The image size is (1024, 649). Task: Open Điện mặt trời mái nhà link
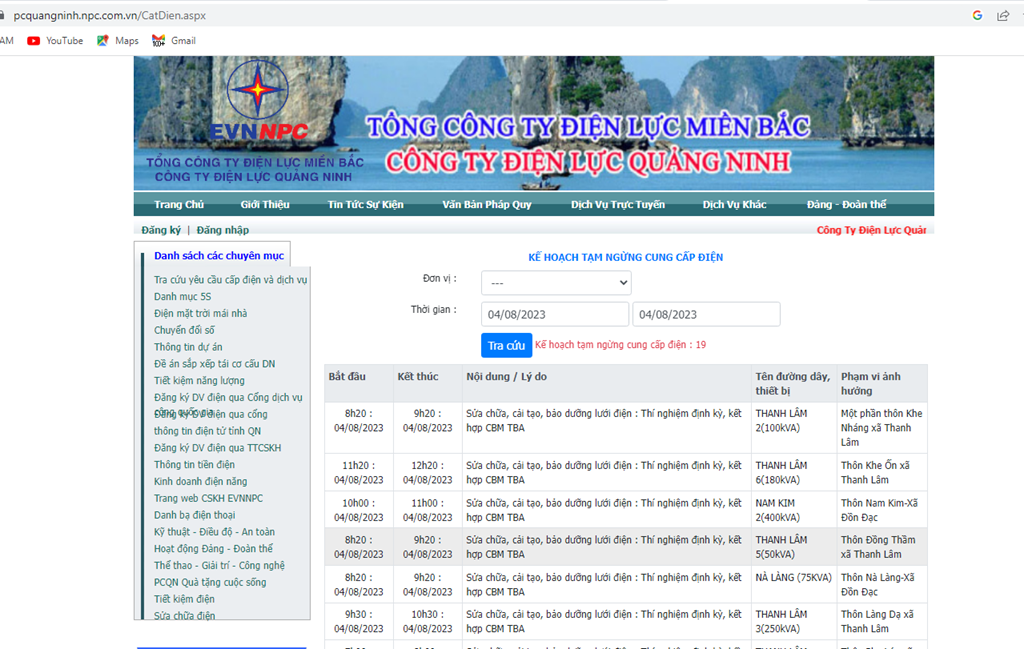[x=200, y=313]
